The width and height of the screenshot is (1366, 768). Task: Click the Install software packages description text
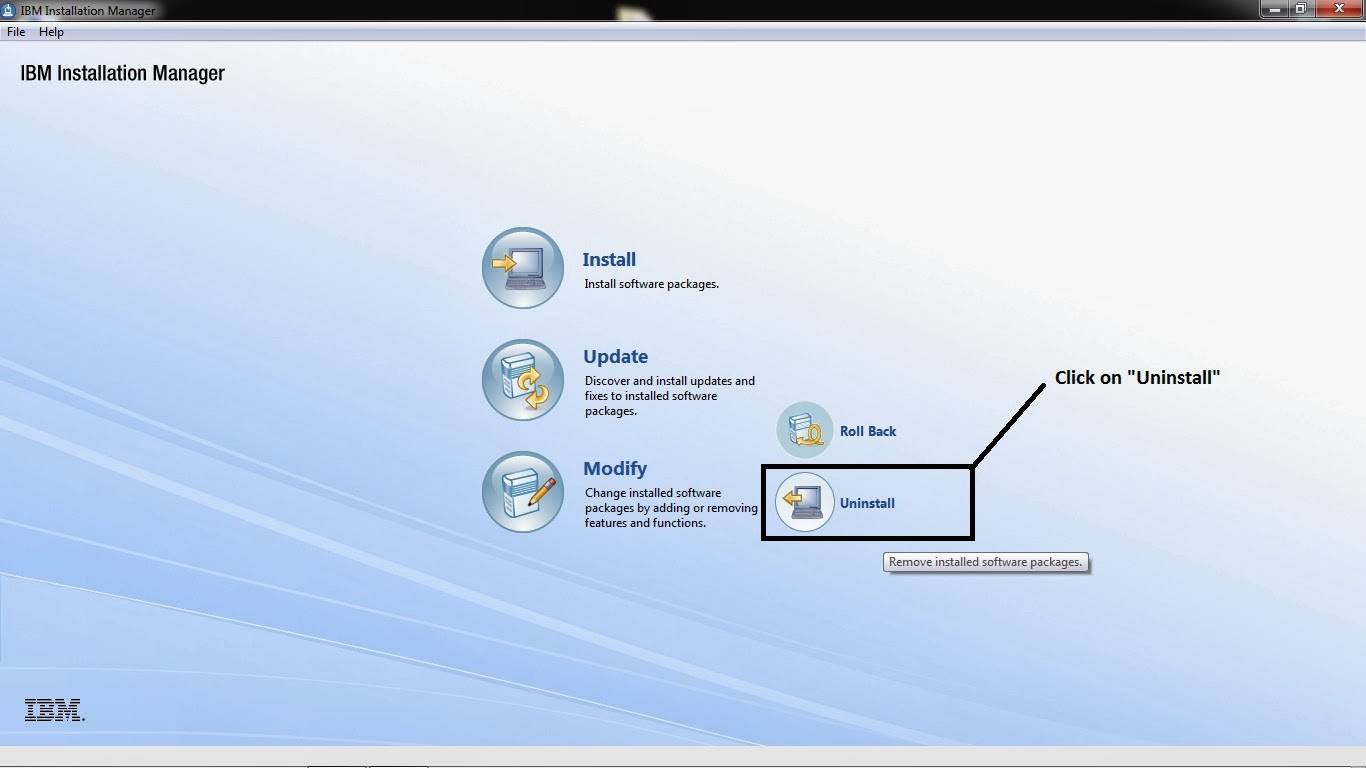point(651,284)
